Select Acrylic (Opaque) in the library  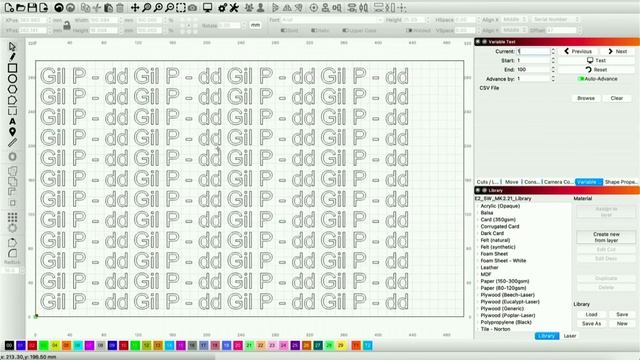[x=500, y=206]
